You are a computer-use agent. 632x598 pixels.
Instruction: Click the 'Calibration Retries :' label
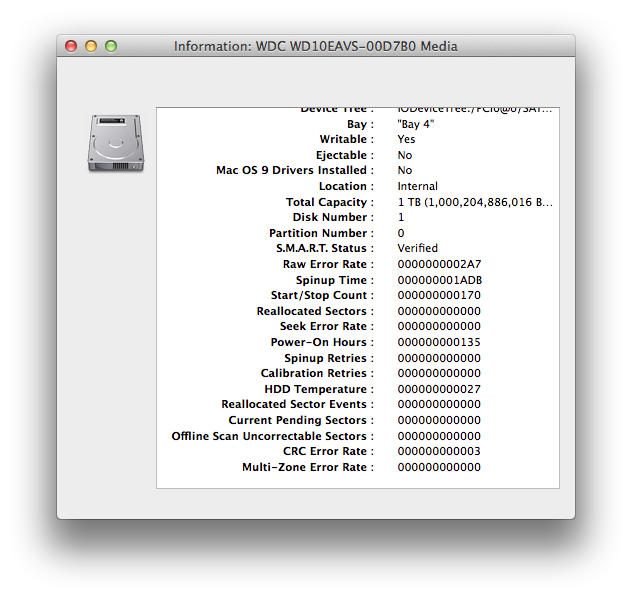click(x=317, y=373)
